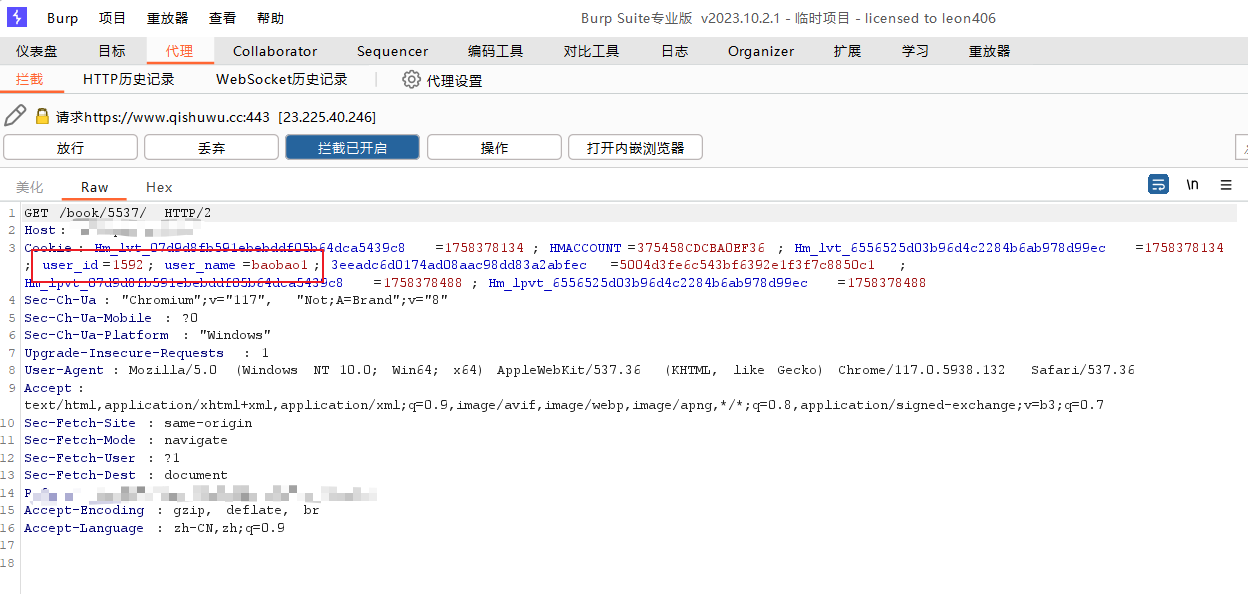This screenshot has height=594, width=1248.
Task: Click the 放行 forward button
Action: [70, 148]
